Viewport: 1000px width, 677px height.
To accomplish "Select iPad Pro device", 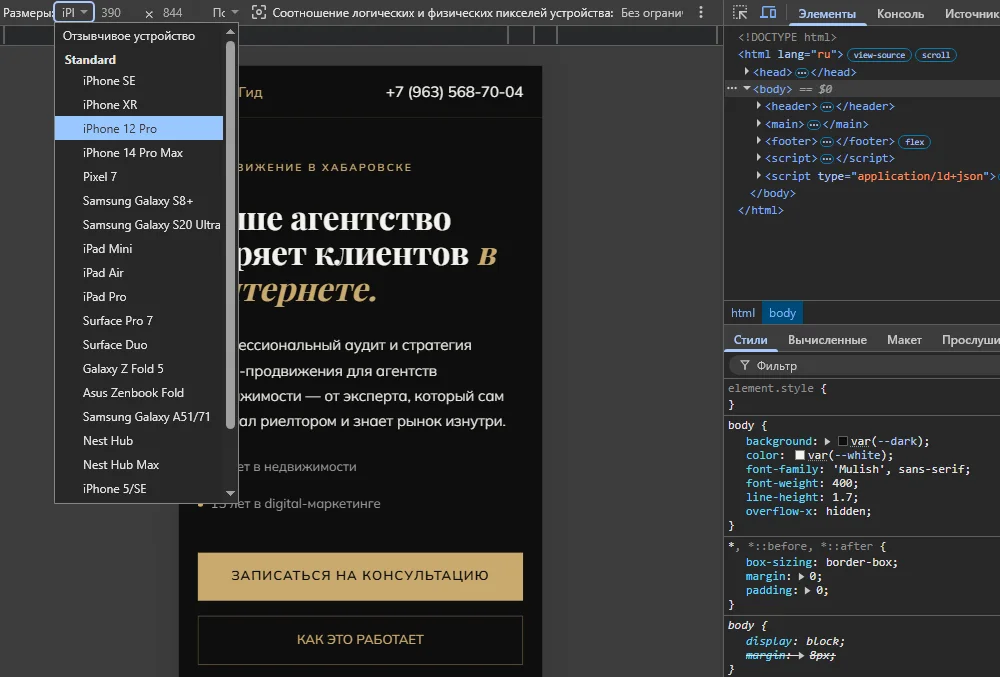I will pyautogui.click(x=139, y=297).
